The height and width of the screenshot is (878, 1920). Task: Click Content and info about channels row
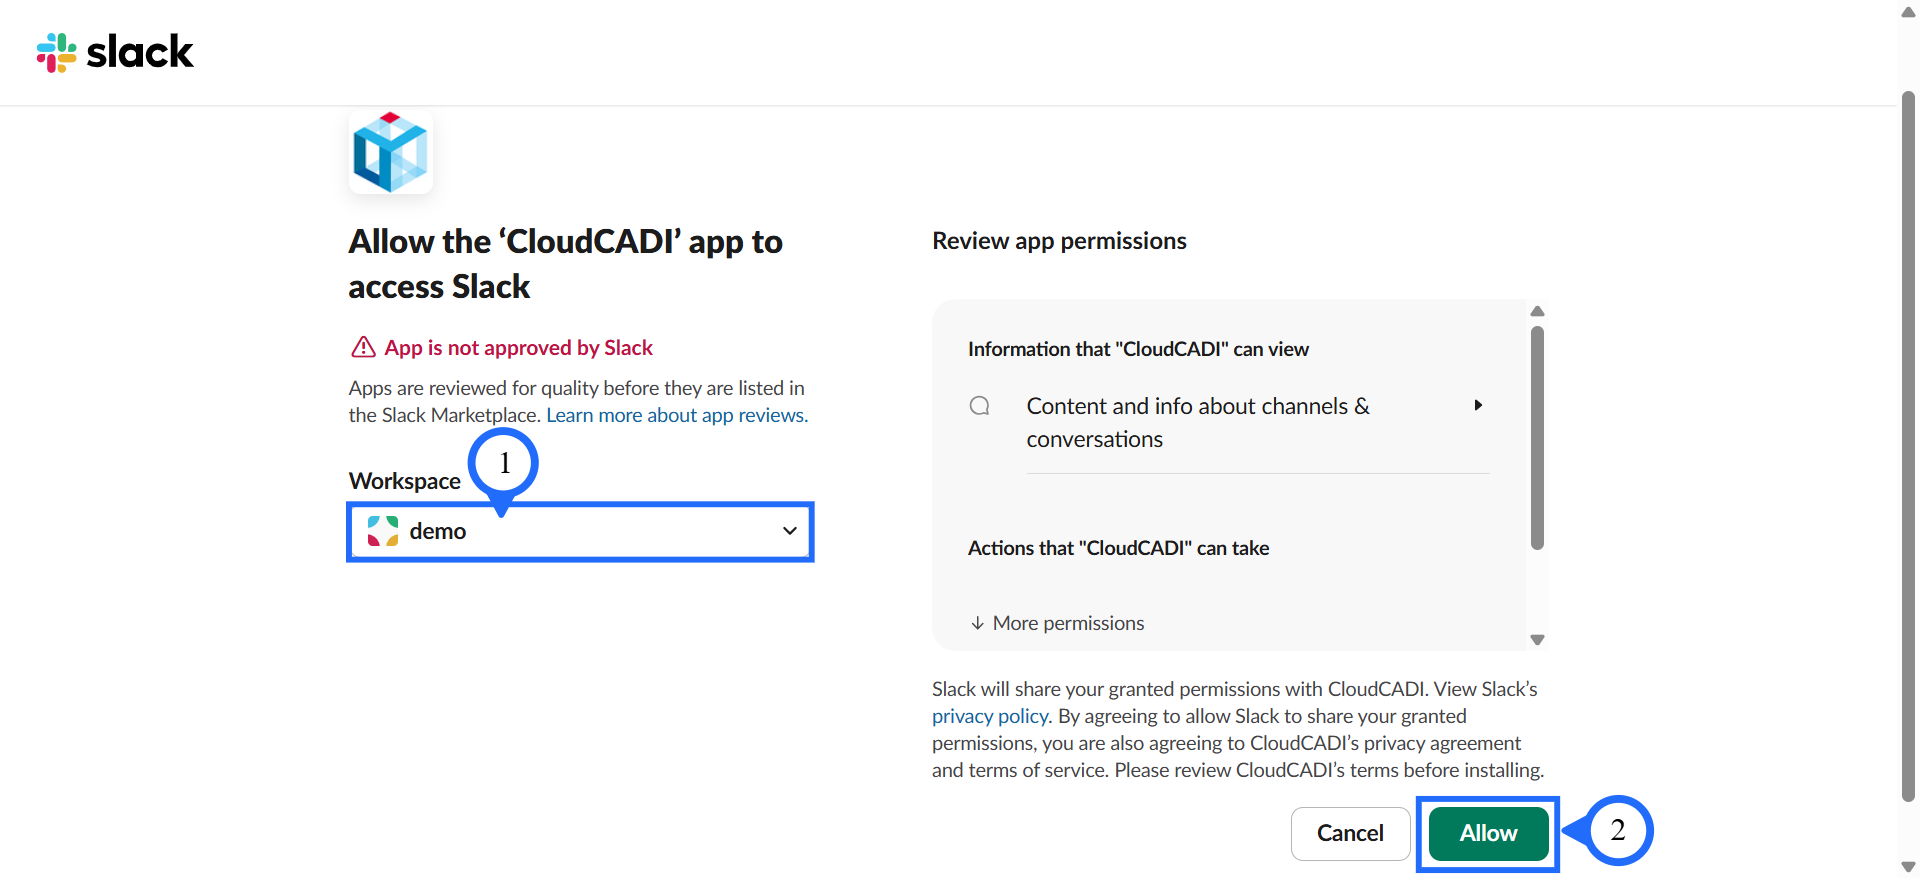click(x=1197, y=422)
